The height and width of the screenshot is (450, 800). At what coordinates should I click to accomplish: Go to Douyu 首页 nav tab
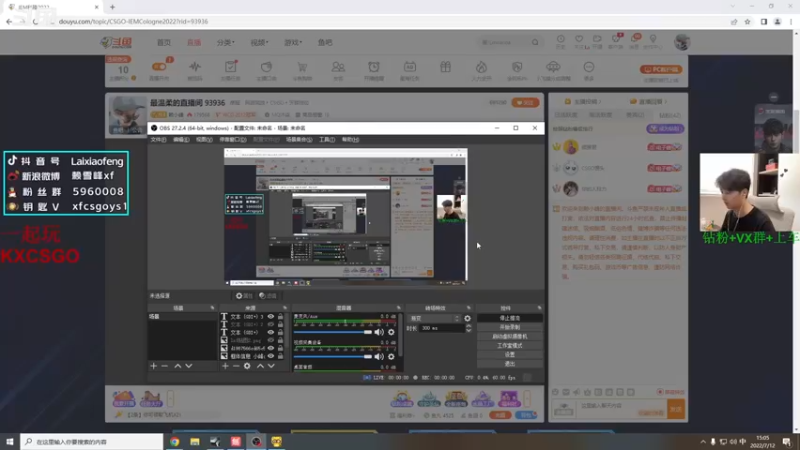(164, 42)
